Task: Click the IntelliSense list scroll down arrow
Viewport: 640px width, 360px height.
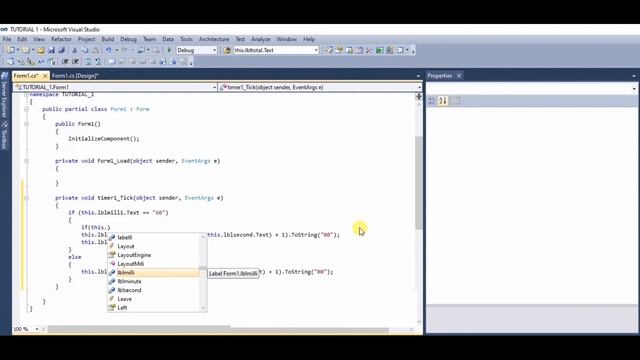Action: click(203, 309)
